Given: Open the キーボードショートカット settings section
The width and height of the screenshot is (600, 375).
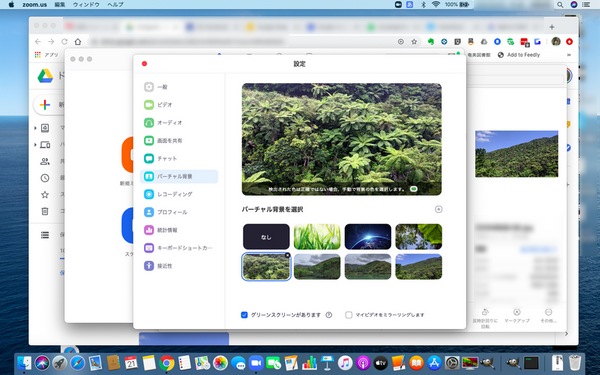Looking at the screenshot, I should 179,248.
